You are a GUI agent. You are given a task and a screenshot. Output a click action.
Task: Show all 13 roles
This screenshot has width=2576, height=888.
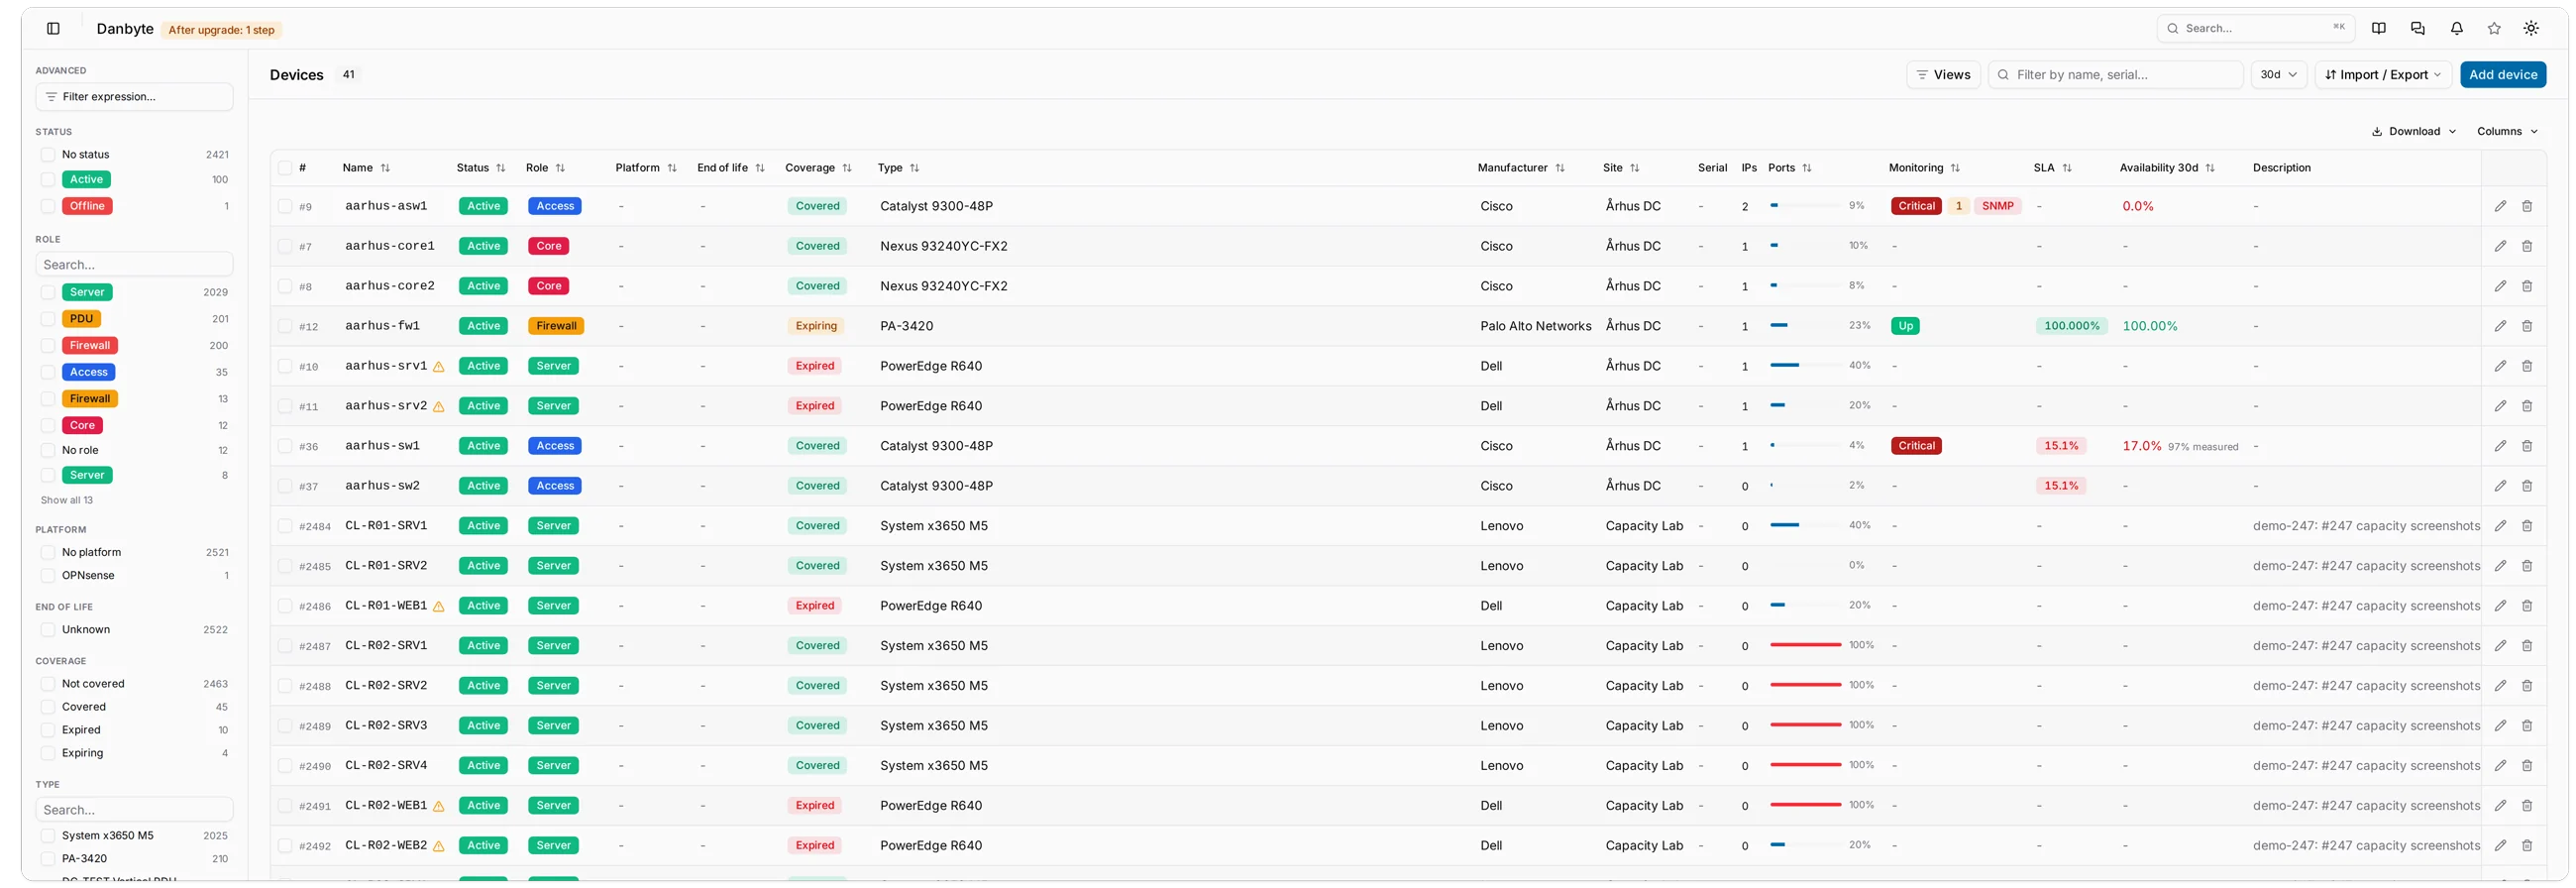(67, 500)
